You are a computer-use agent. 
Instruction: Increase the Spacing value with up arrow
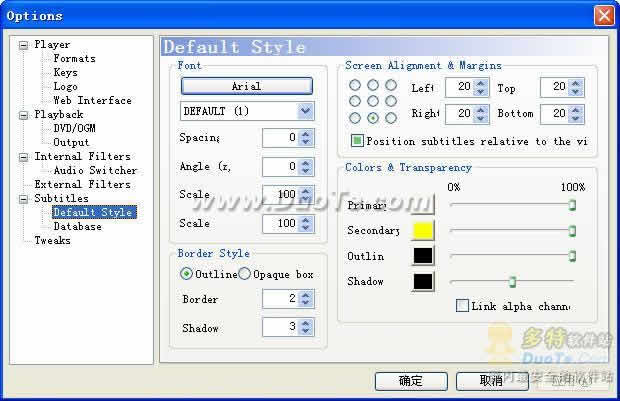(x=305, y=134)
